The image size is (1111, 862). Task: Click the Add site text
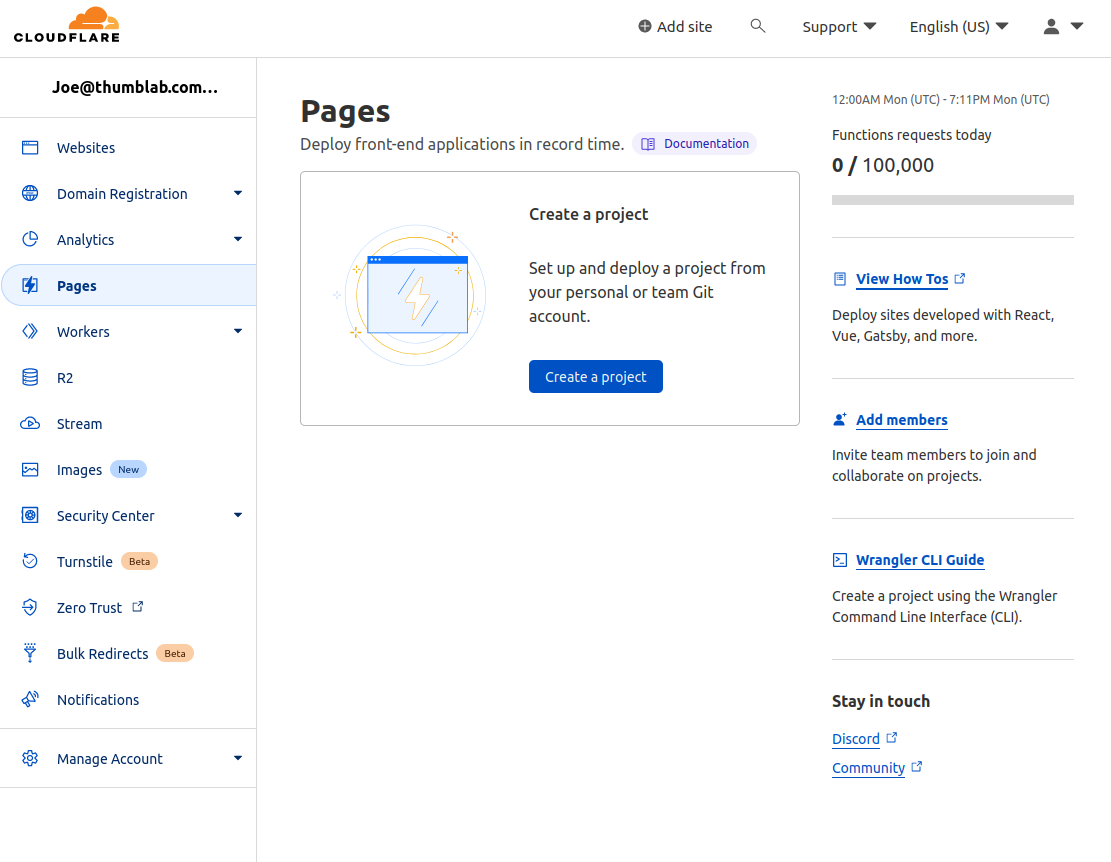click(x=684, y=27)
